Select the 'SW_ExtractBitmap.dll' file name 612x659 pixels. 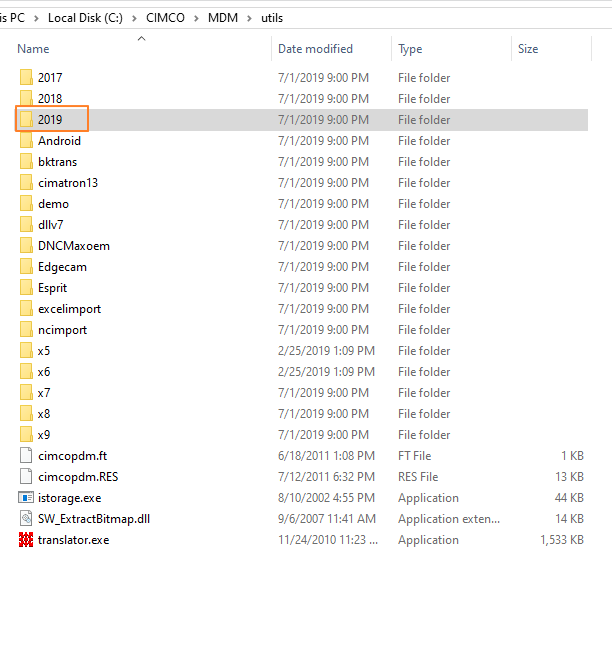tap(94, 519)
